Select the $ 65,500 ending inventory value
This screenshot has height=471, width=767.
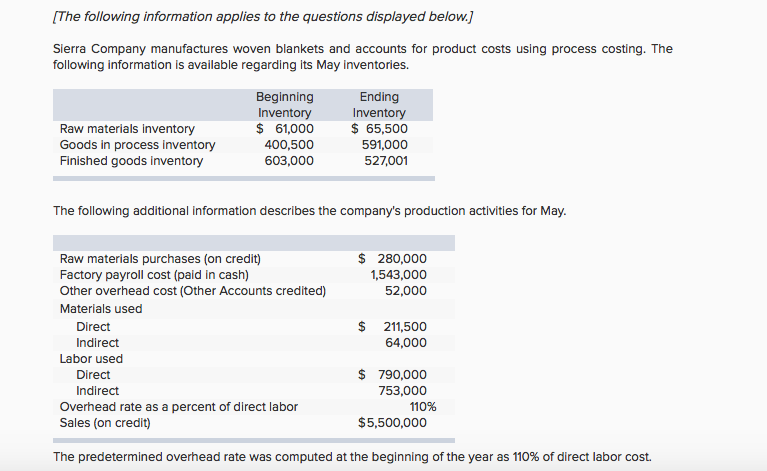[379, 129]
